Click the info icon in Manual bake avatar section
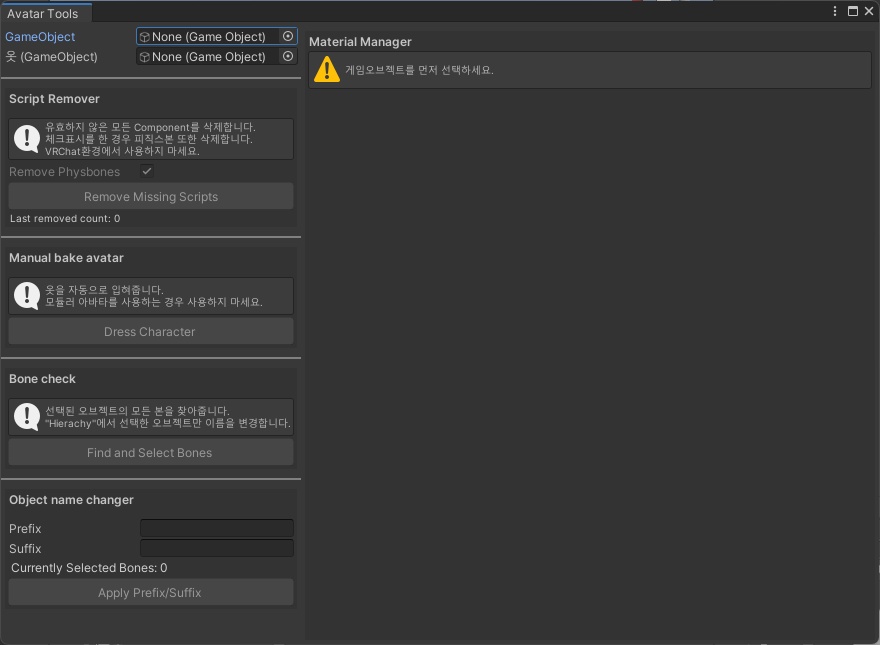The width and height of the screenshot is (880, 645). pyautogui.click(x=27, y=295)
